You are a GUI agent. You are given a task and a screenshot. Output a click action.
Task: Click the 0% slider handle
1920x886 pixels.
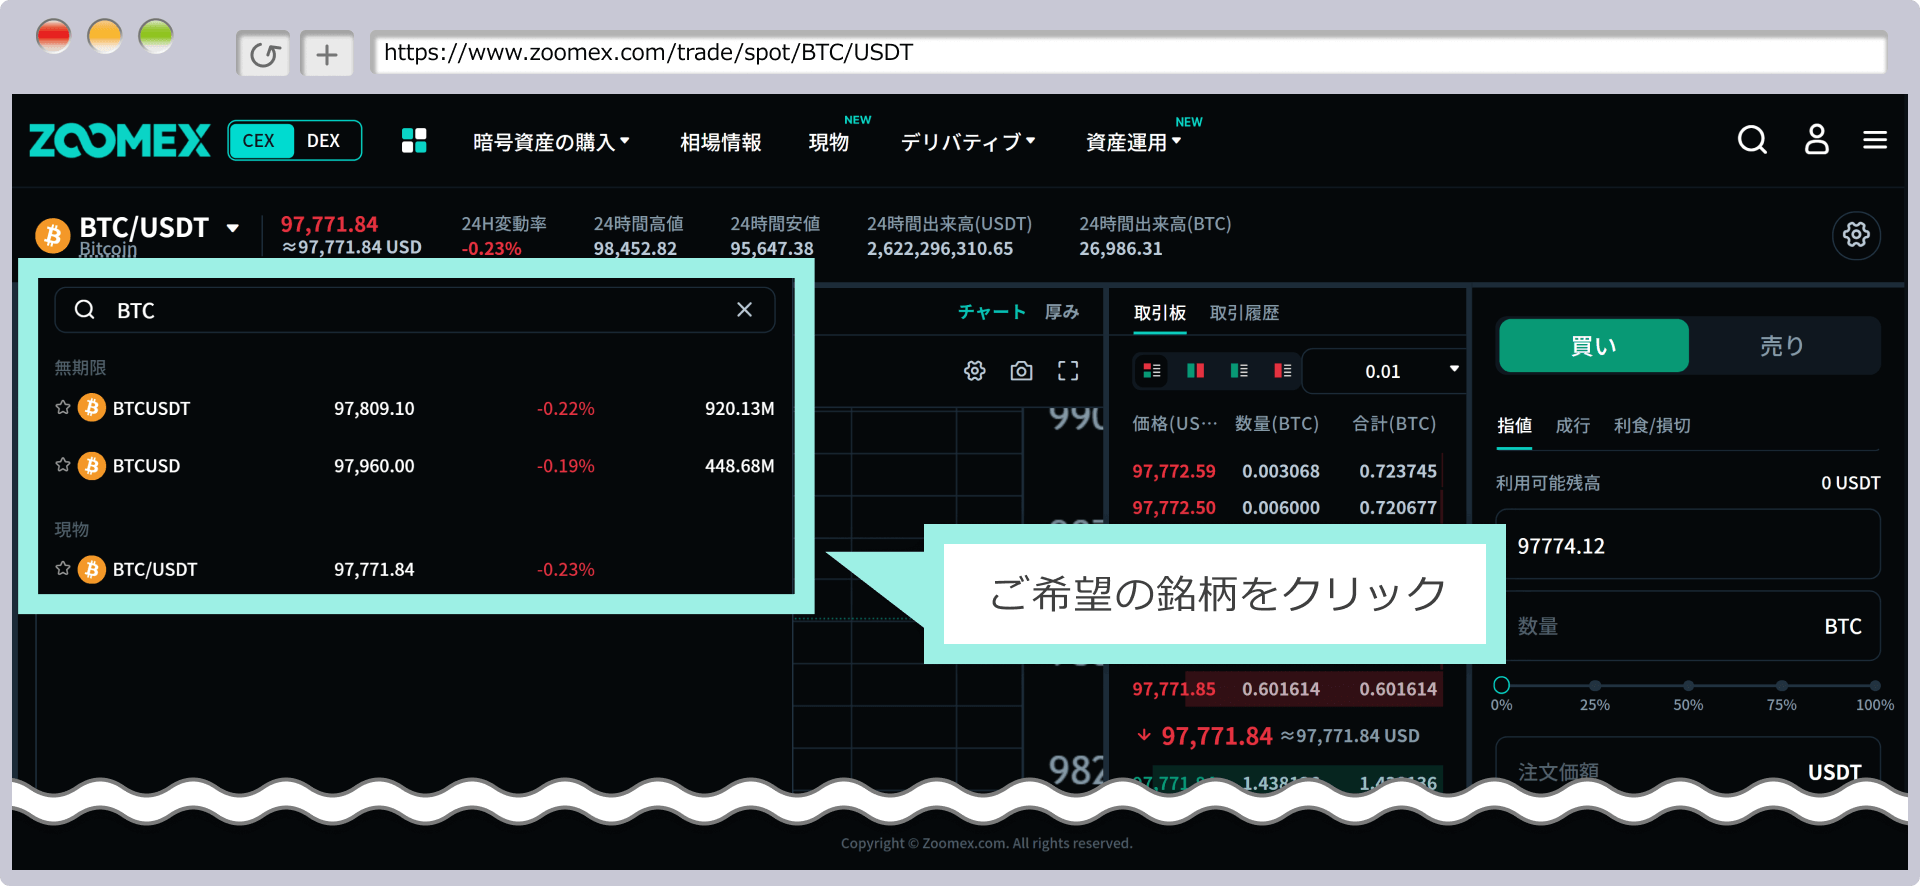coord(1501,685)
